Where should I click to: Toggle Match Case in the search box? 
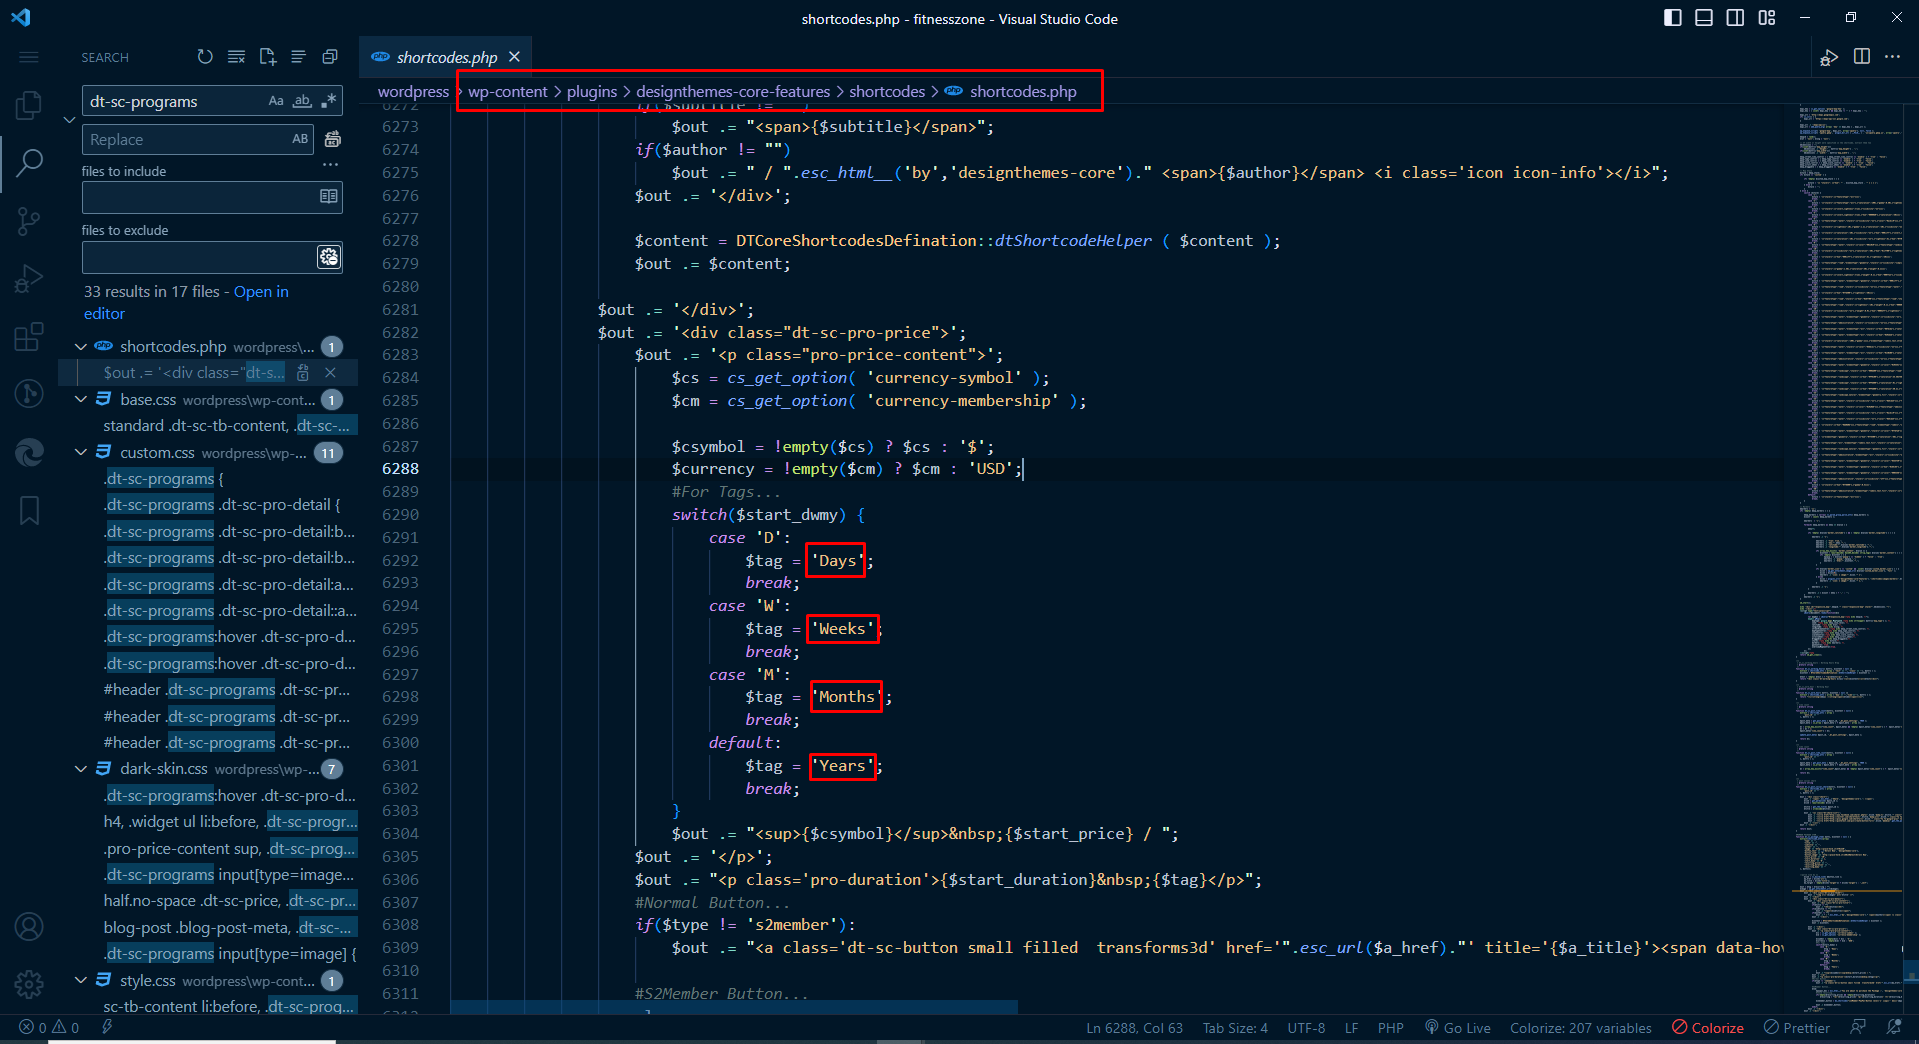coord(276,101)
